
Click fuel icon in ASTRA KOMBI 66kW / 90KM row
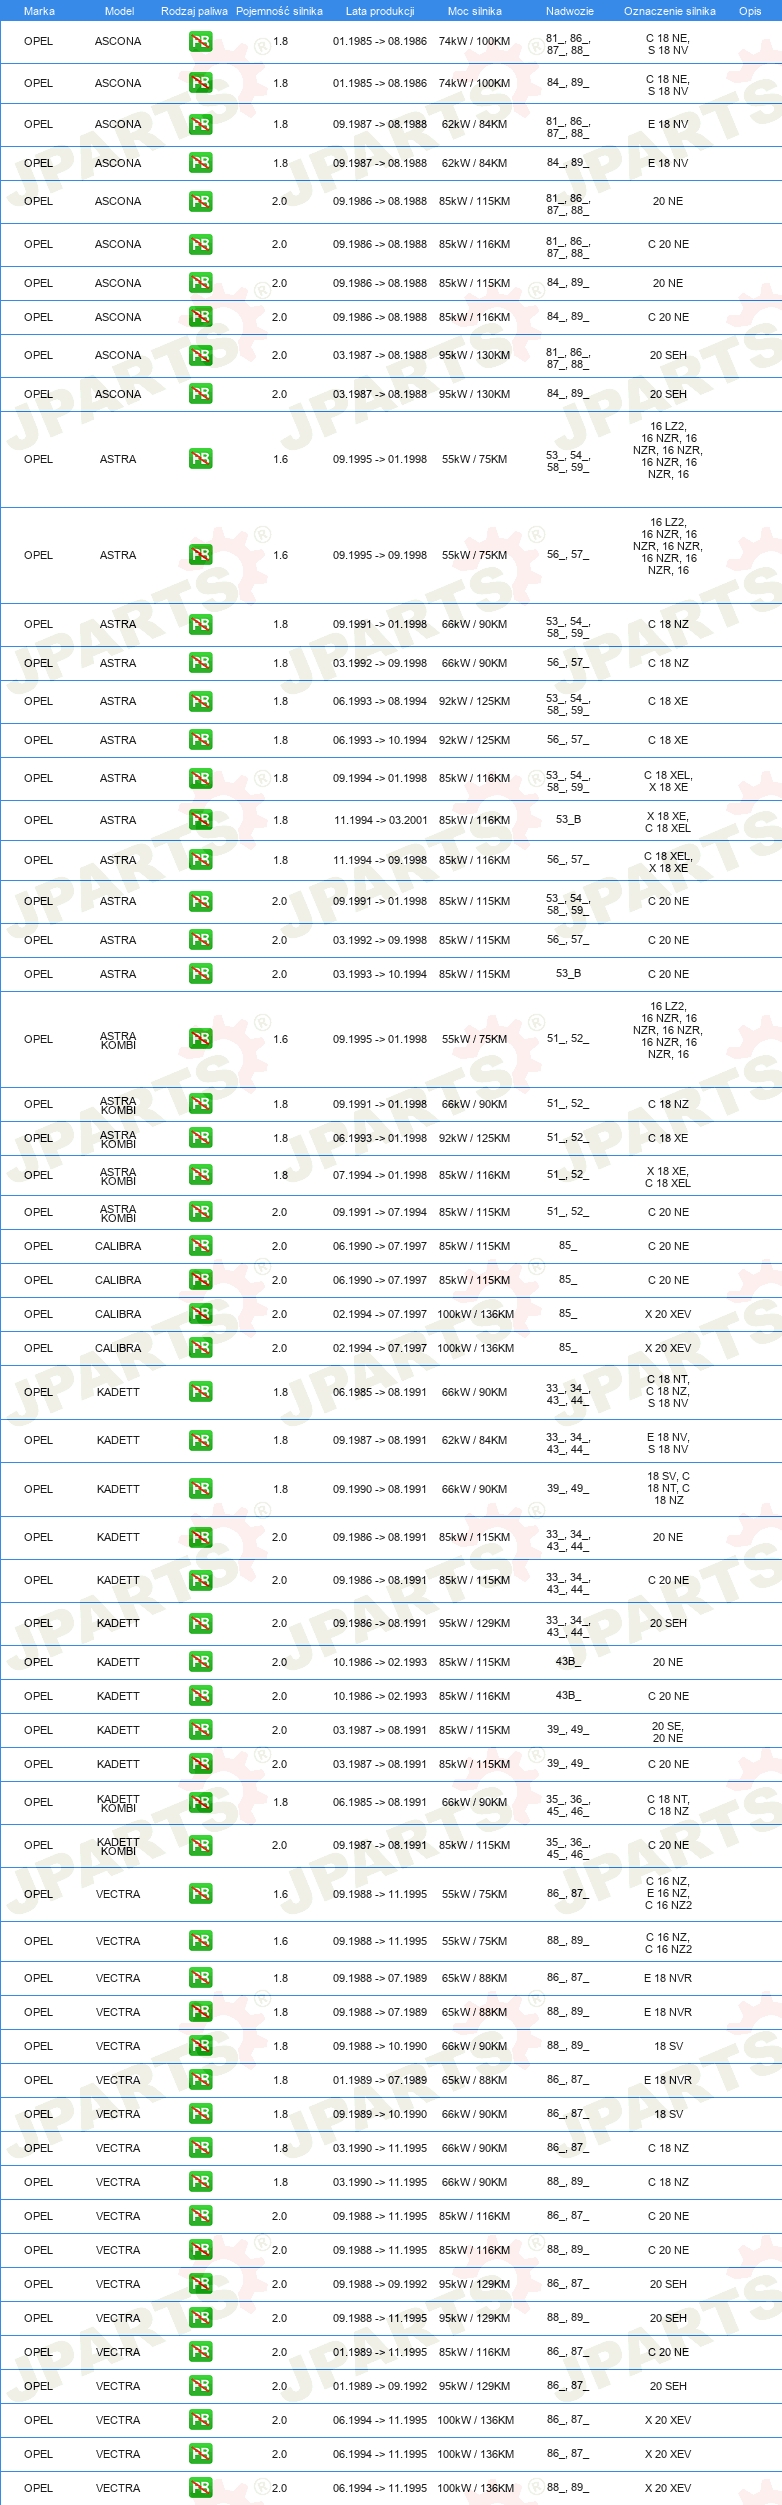click(x=201, y=1104)
